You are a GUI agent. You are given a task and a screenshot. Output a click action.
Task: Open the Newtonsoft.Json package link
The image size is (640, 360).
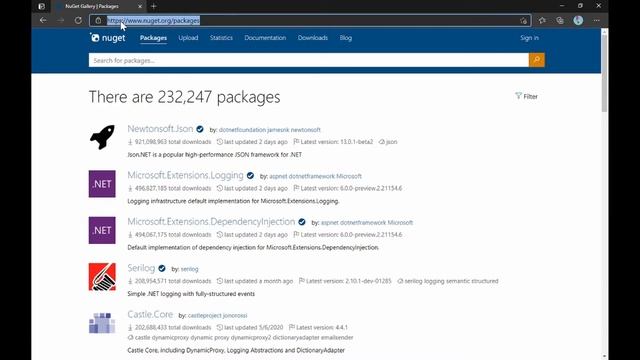pos(160,129)
